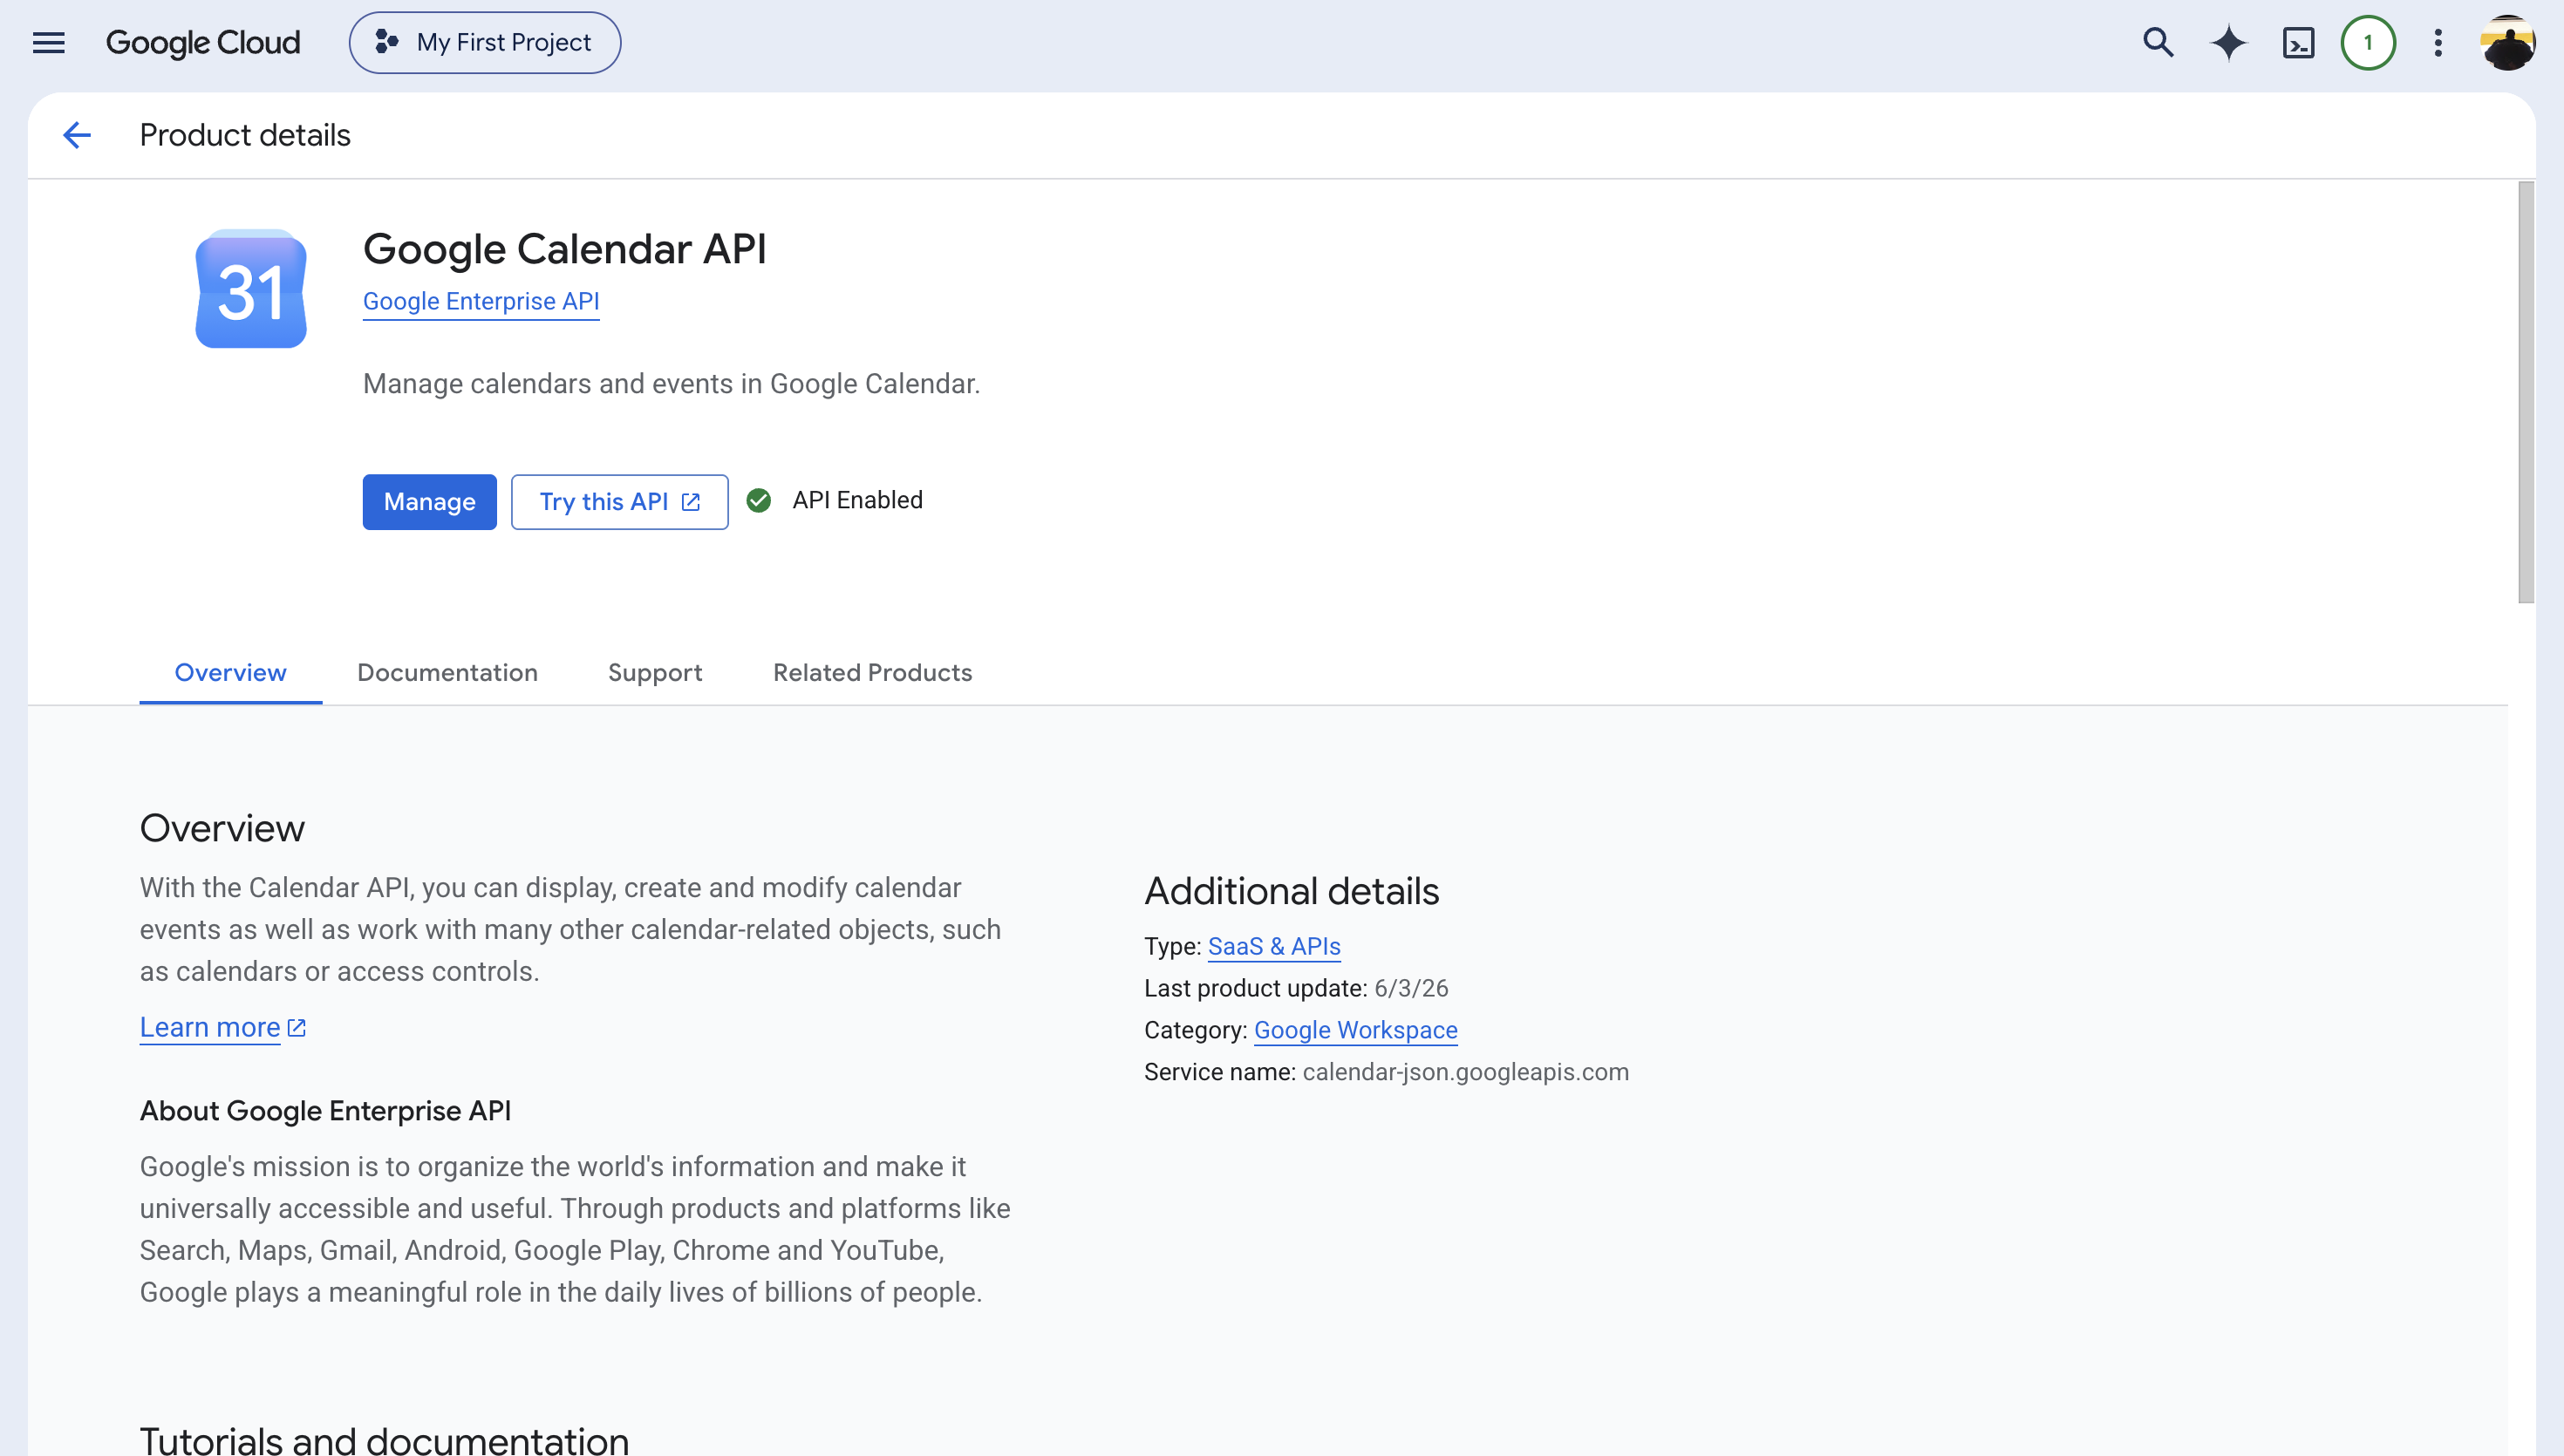Go back with the blue arrow
This screenshot has height=1456, width=2564.
[77, 135]
